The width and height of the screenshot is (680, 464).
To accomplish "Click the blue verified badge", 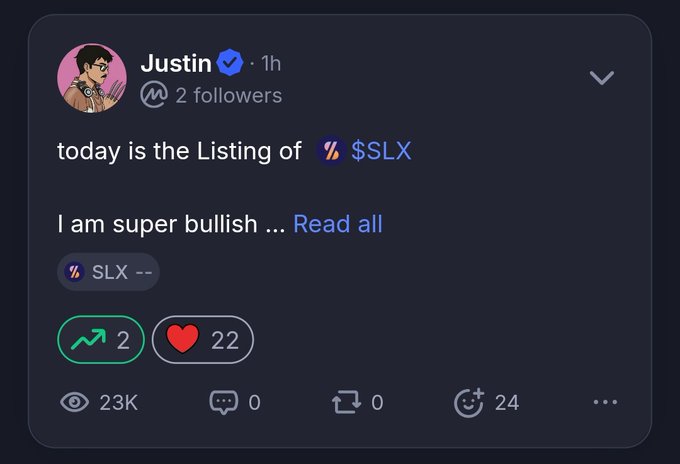I will [x=229, y=63].
